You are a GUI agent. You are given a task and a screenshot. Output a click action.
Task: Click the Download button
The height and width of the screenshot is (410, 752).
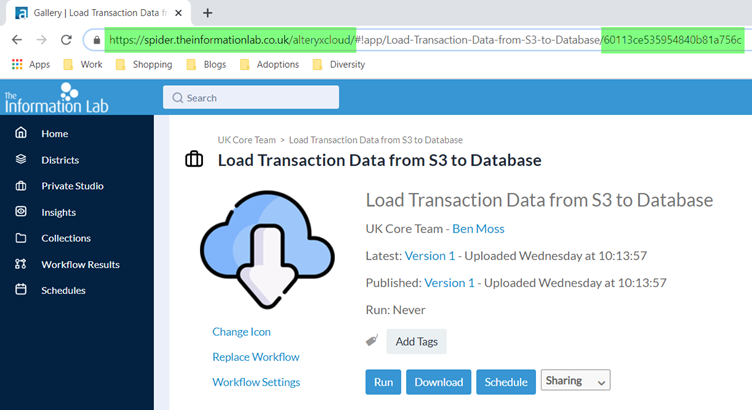click(x=439, y=382)
